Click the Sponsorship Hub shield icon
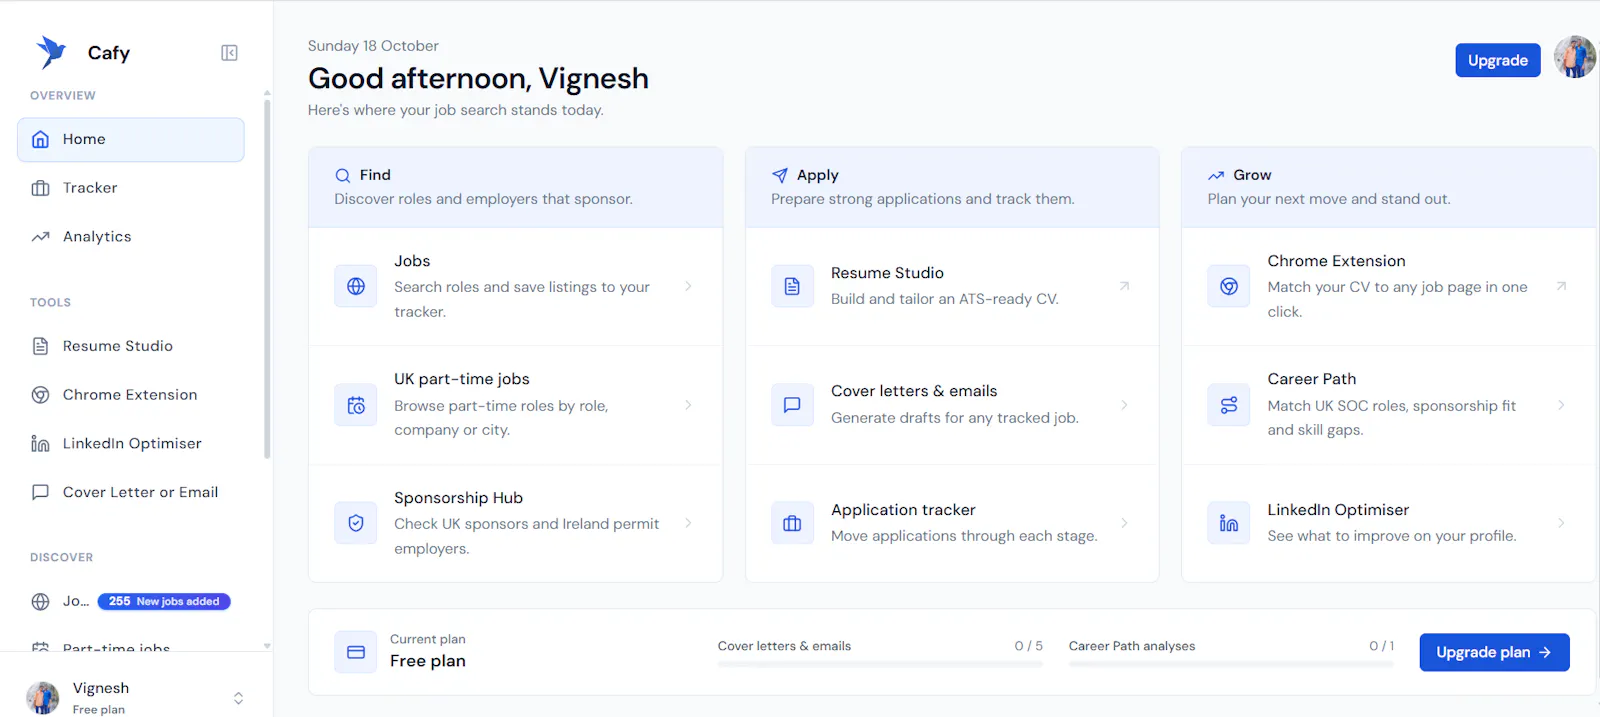 (356, 523)
